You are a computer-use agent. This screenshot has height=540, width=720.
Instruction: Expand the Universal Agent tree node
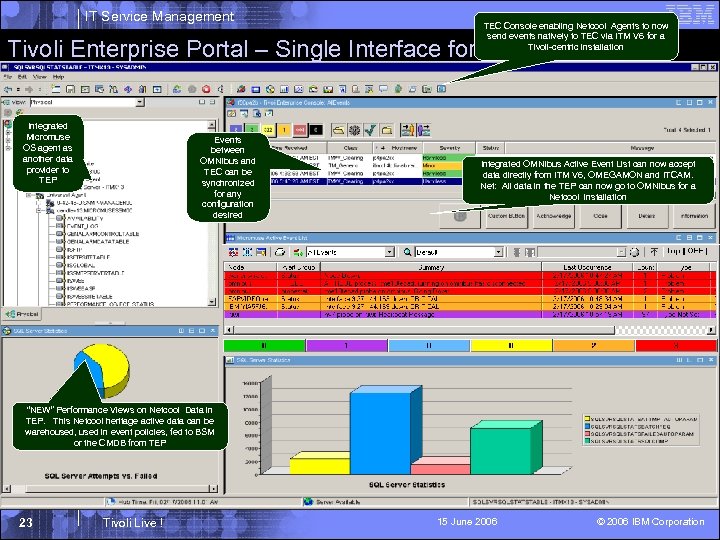tap(29, 195)
